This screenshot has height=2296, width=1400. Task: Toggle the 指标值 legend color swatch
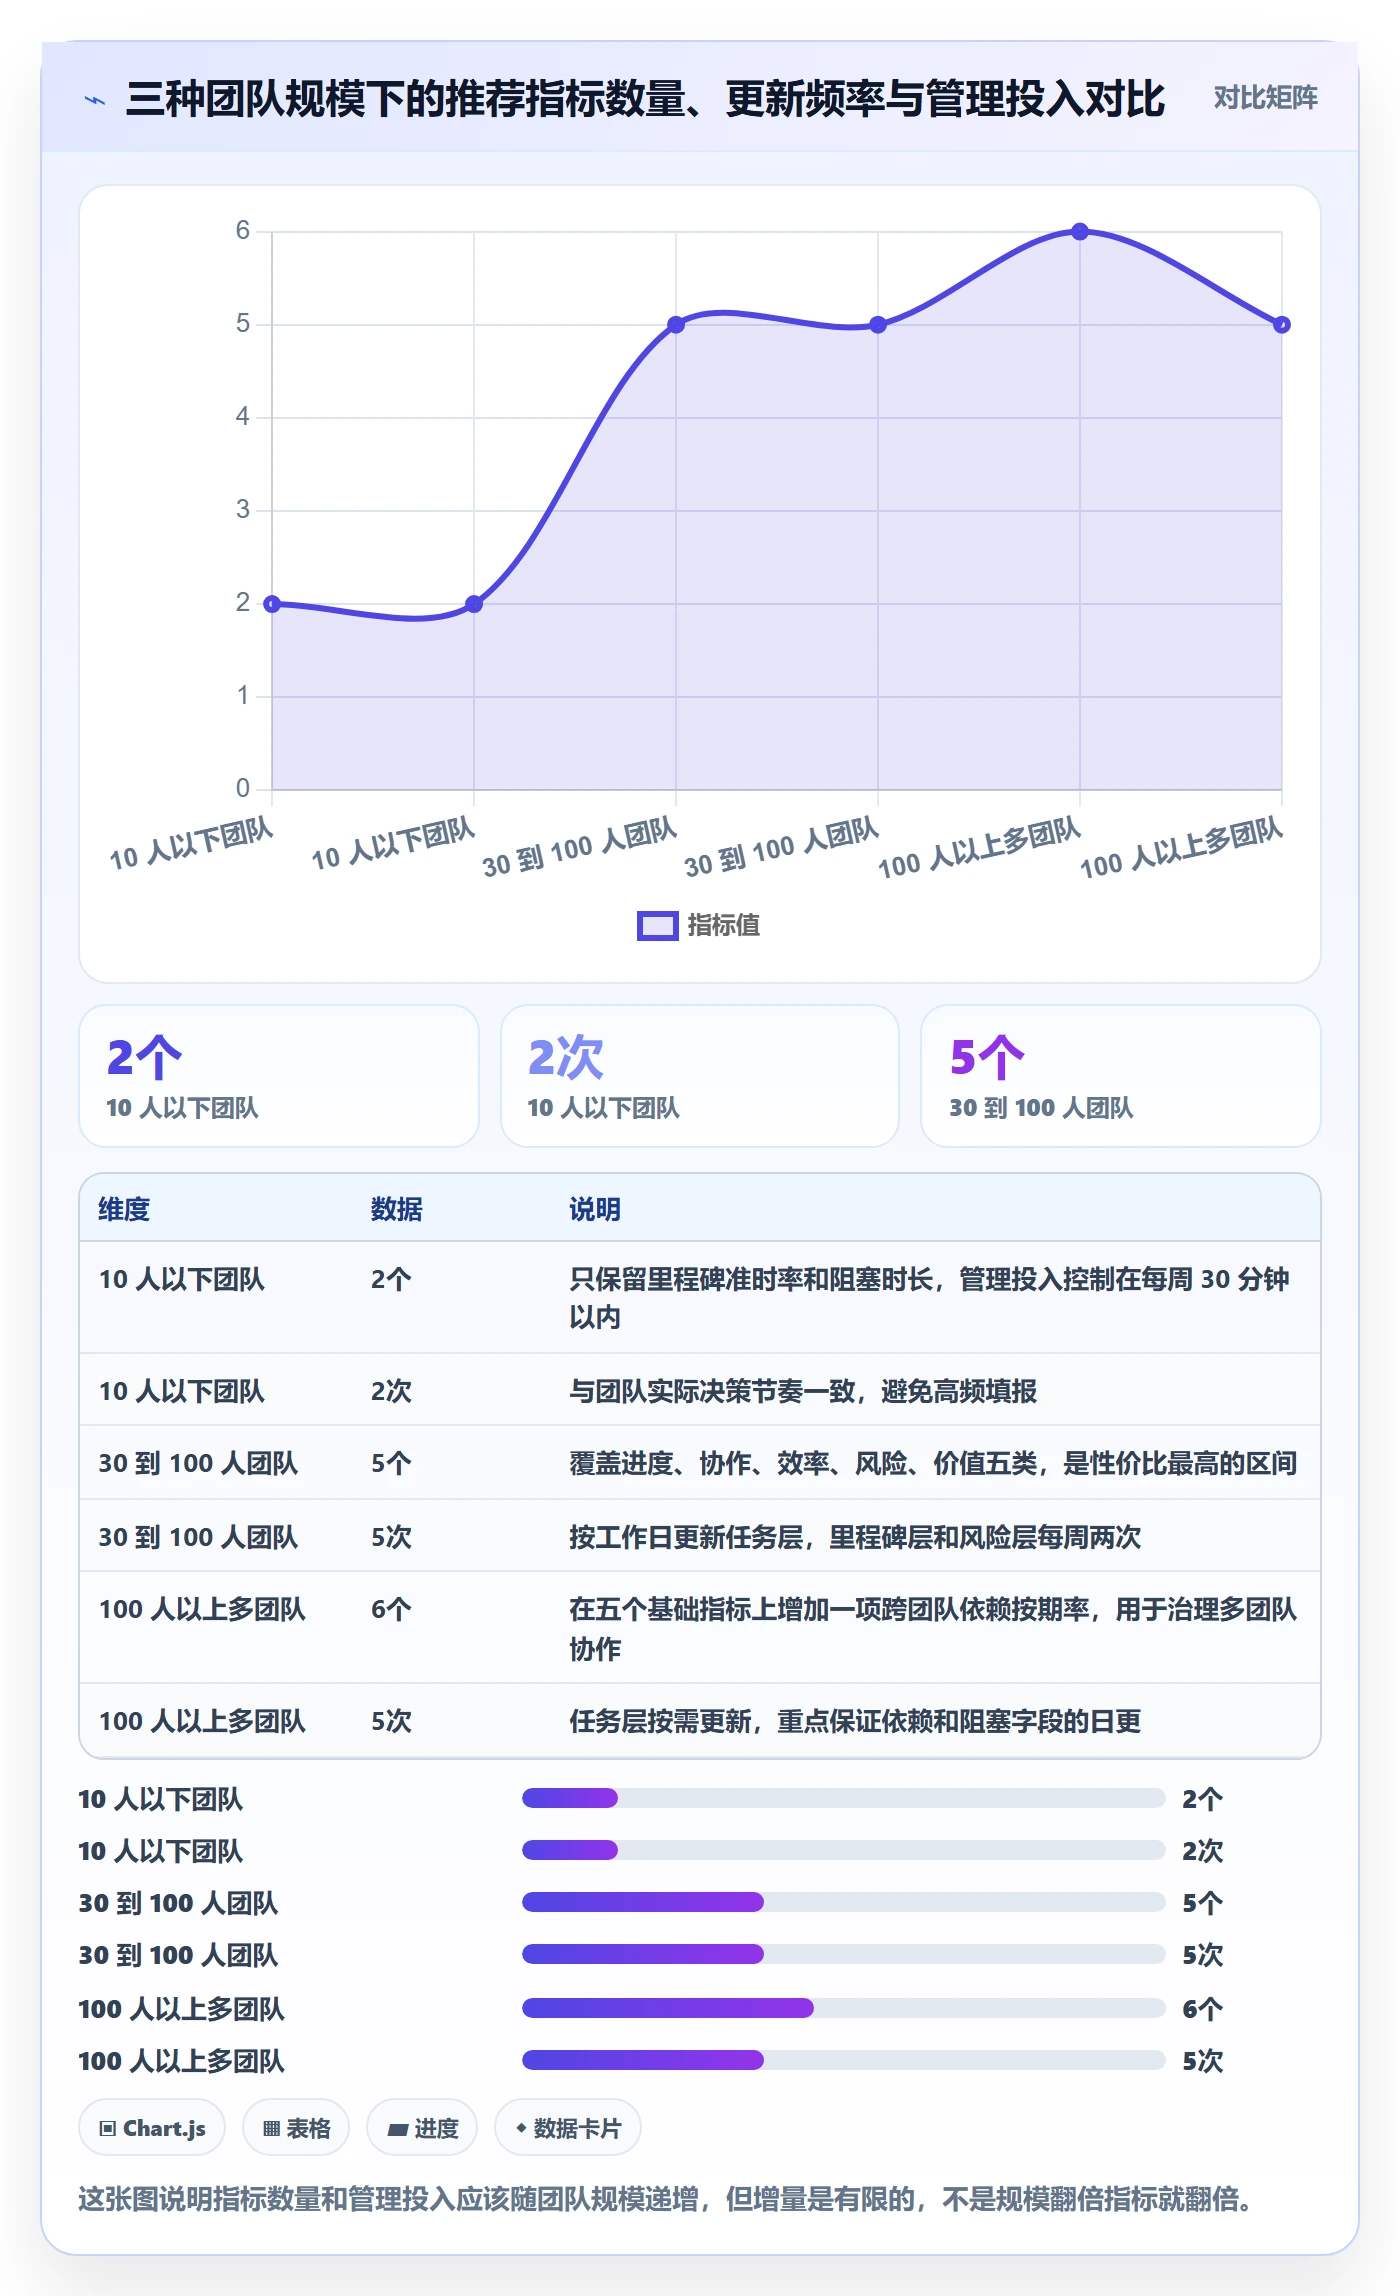coord(658,926)
